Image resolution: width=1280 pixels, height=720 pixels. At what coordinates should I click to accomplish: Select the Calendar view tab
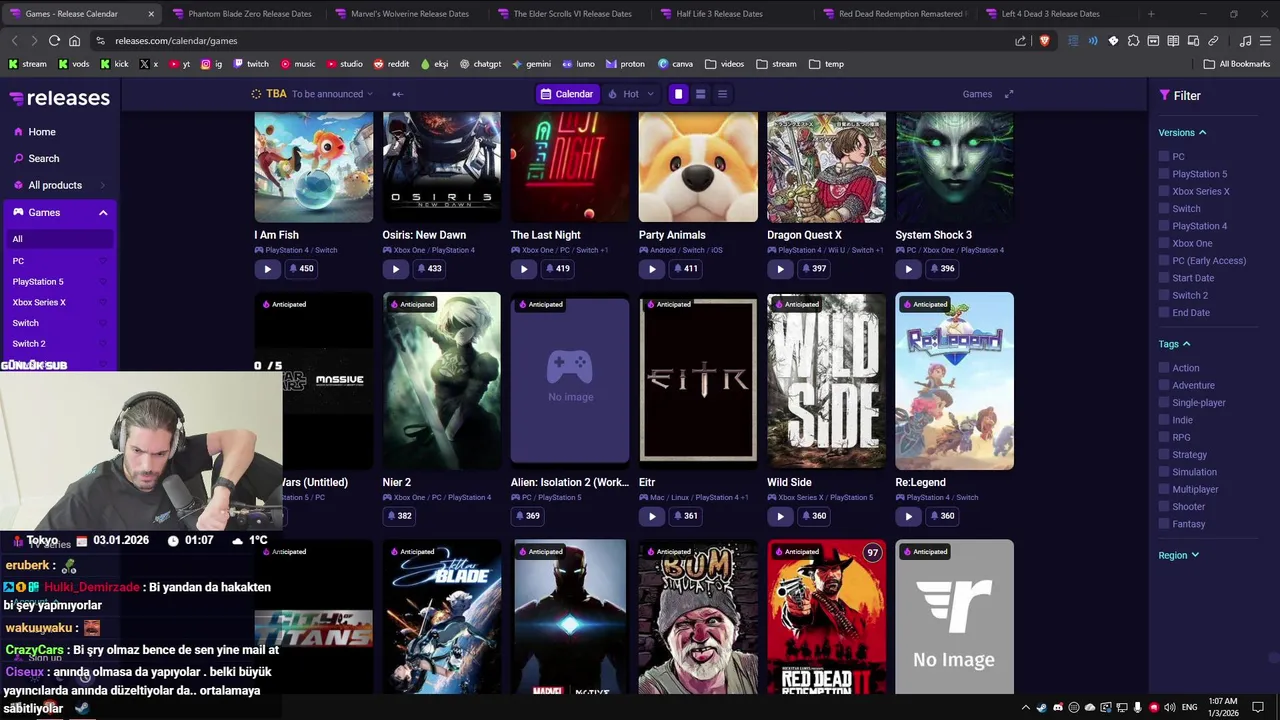567,94
